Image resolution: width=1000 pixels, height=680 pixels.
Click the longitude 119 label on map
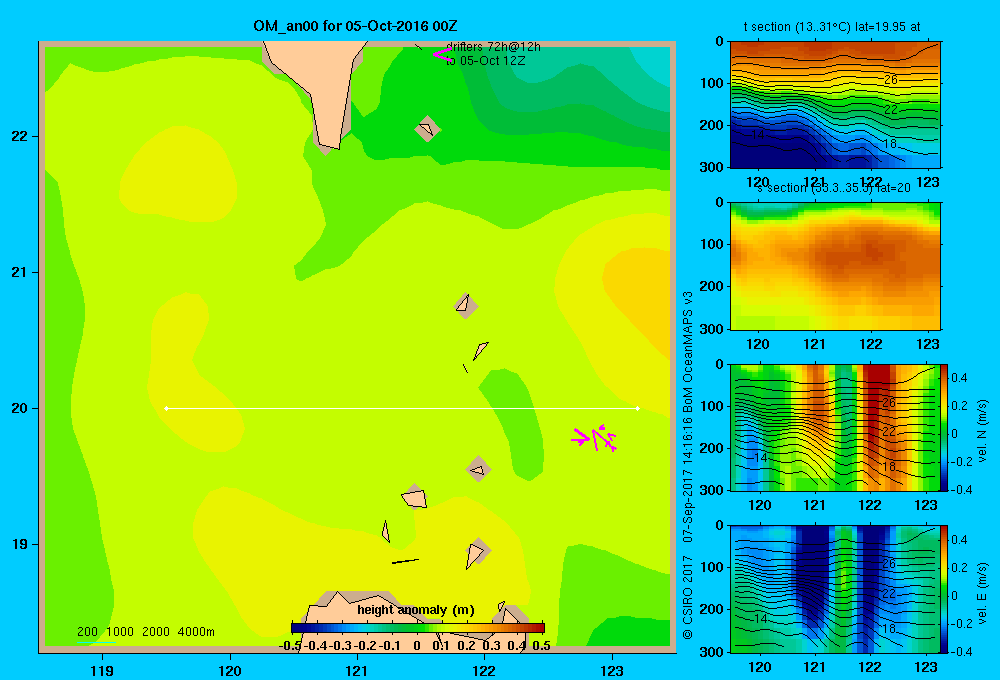102,670
